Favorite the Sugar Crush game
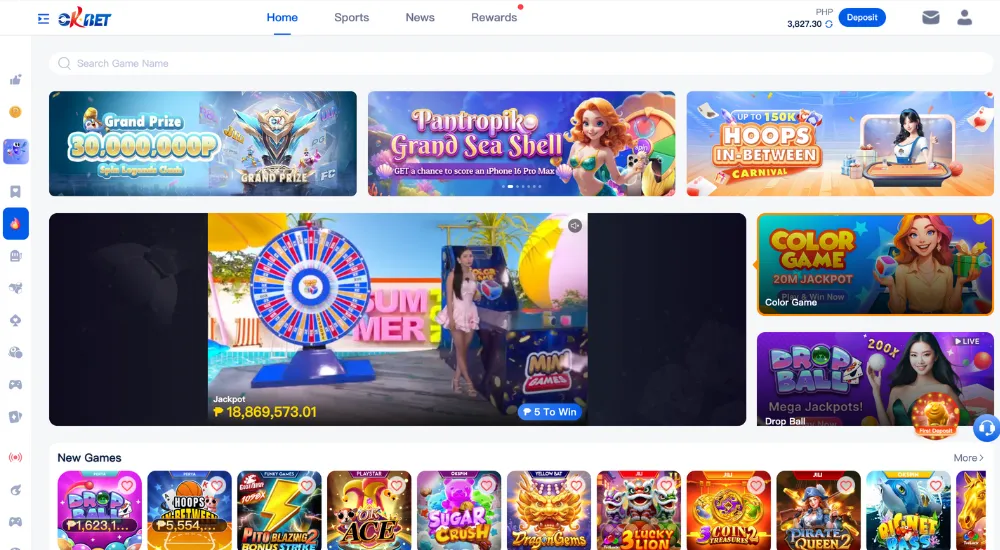 point(487,486)
